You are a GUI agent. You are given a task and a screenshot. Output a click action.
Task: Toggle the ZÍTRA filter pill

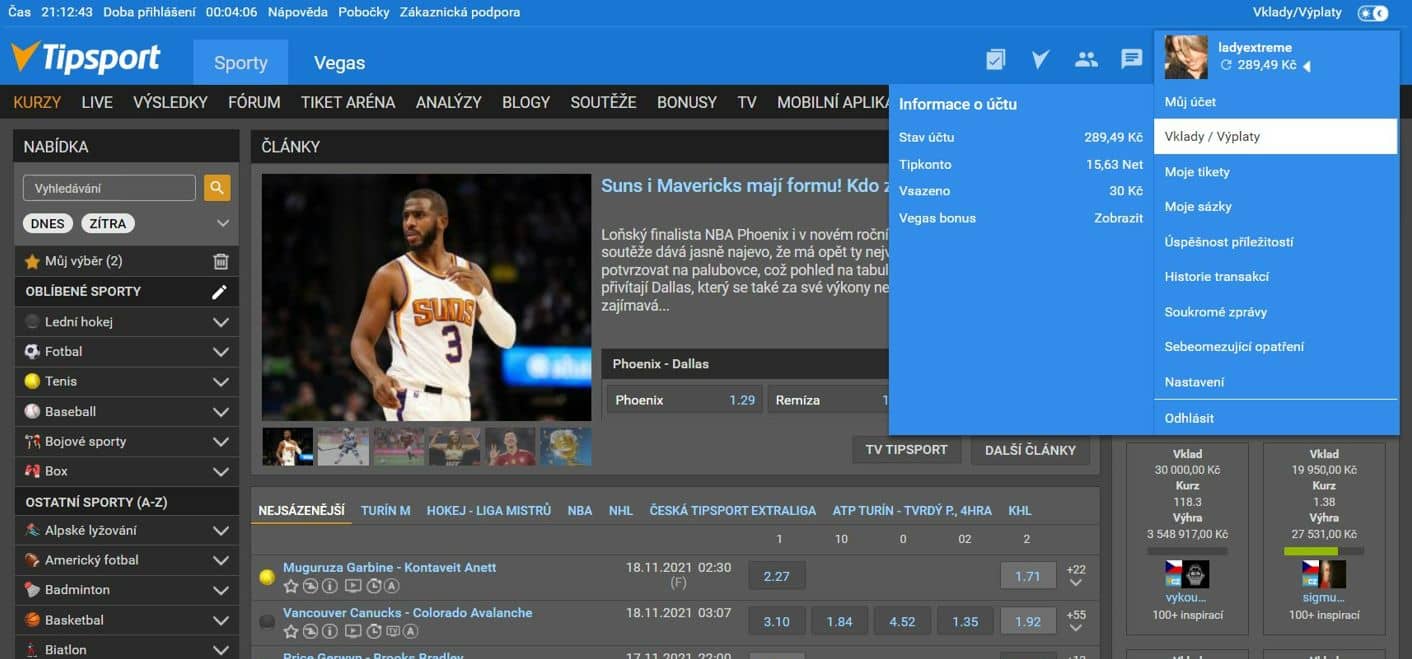click(x=108, y=224)
